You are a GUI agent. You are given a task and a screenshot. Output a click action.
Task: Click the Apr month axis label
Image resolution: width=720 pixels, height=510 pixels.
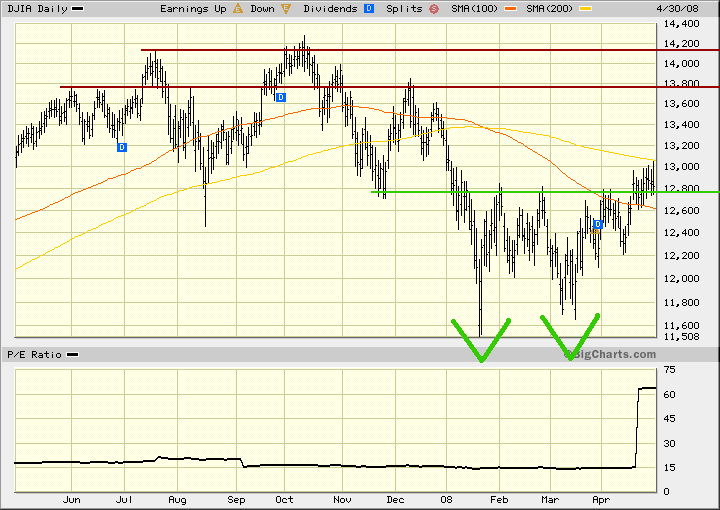[601, 500]
